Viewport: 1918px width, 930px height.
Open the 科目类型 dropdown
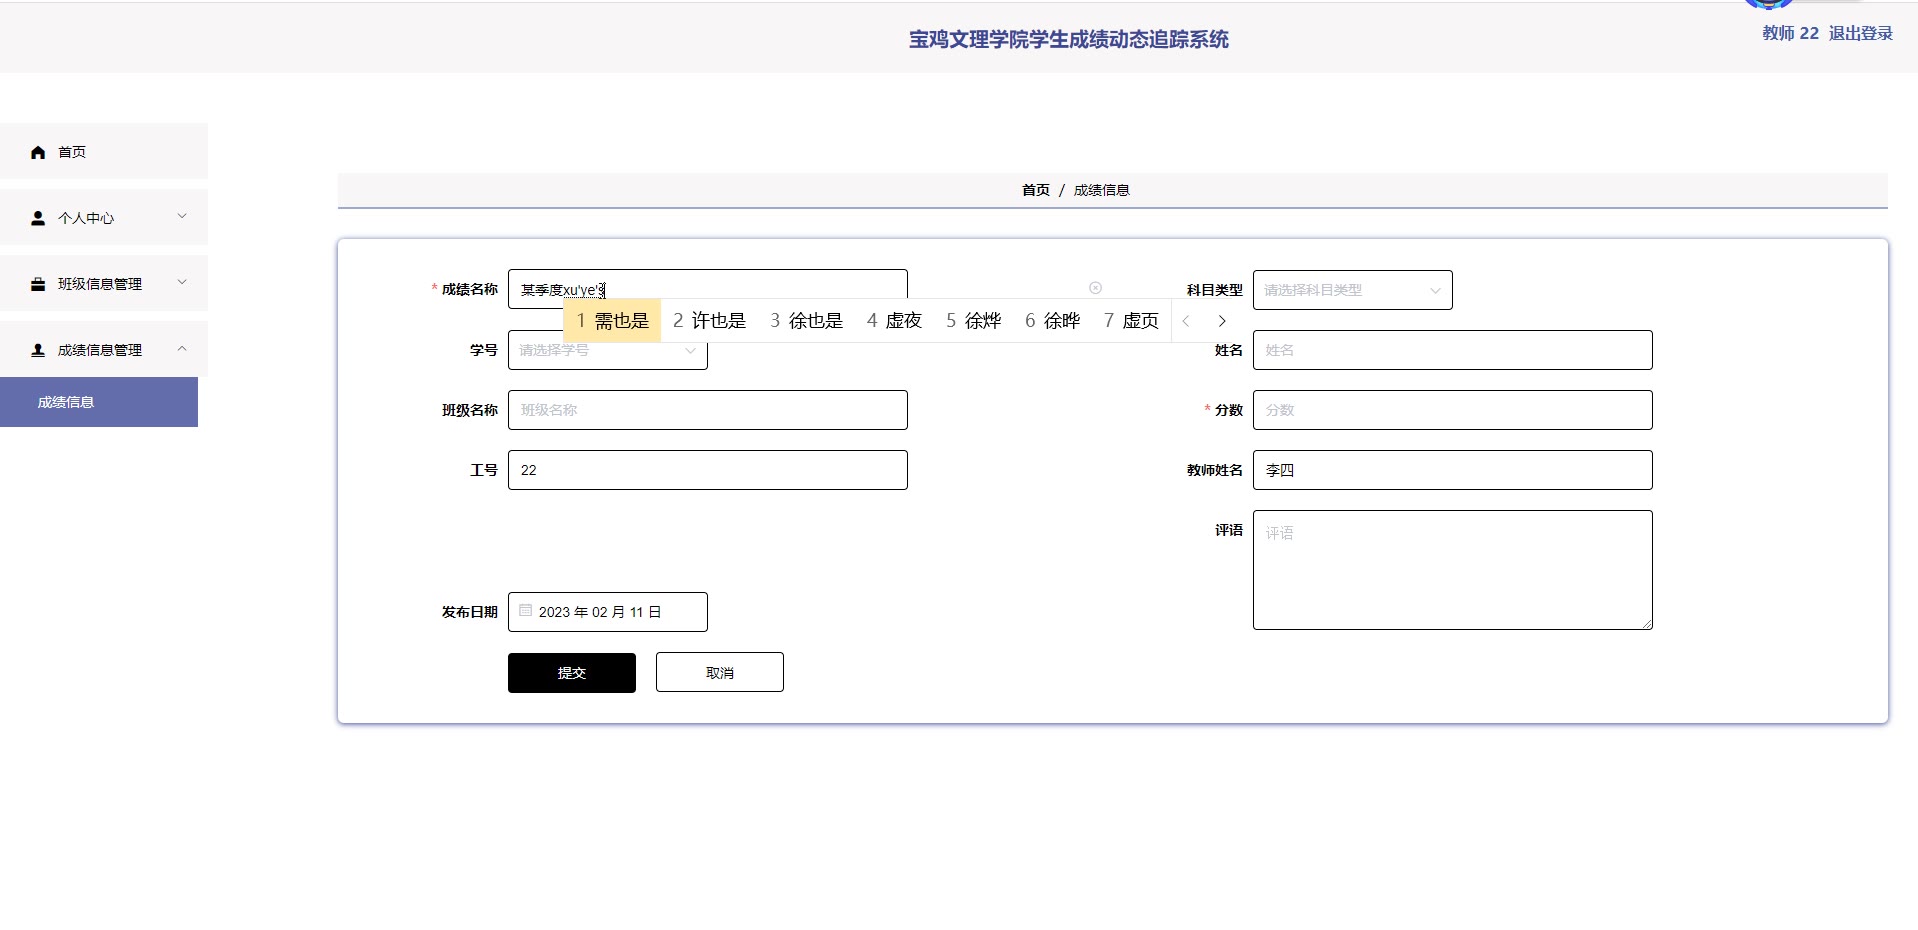(1352, 290)
